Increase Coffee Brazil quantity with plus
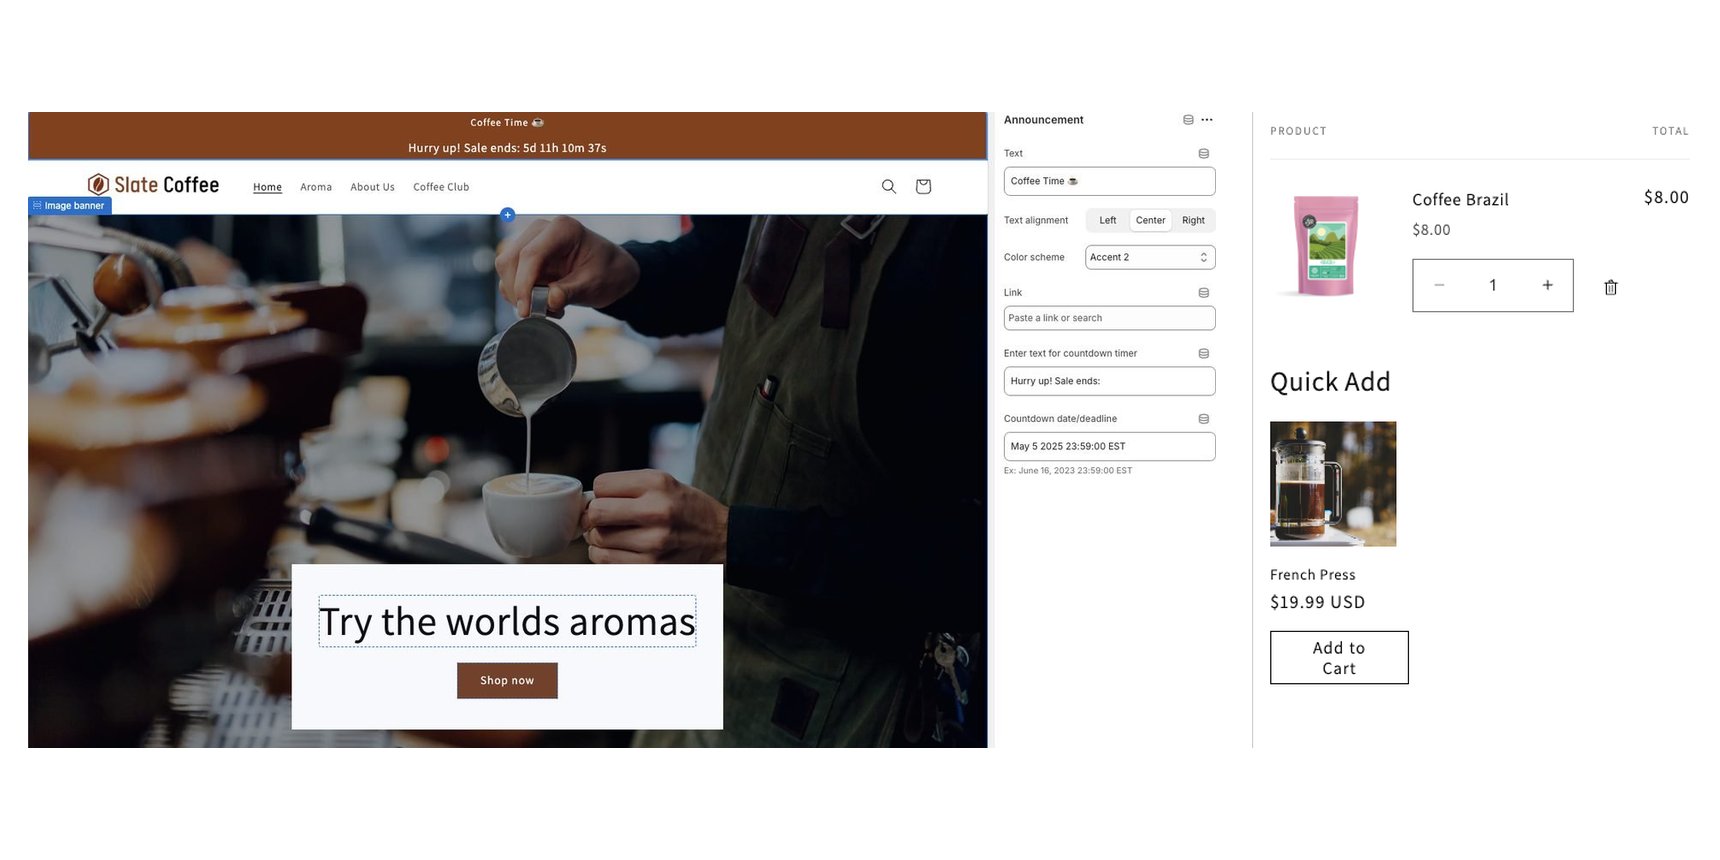 pos(1547,285)
